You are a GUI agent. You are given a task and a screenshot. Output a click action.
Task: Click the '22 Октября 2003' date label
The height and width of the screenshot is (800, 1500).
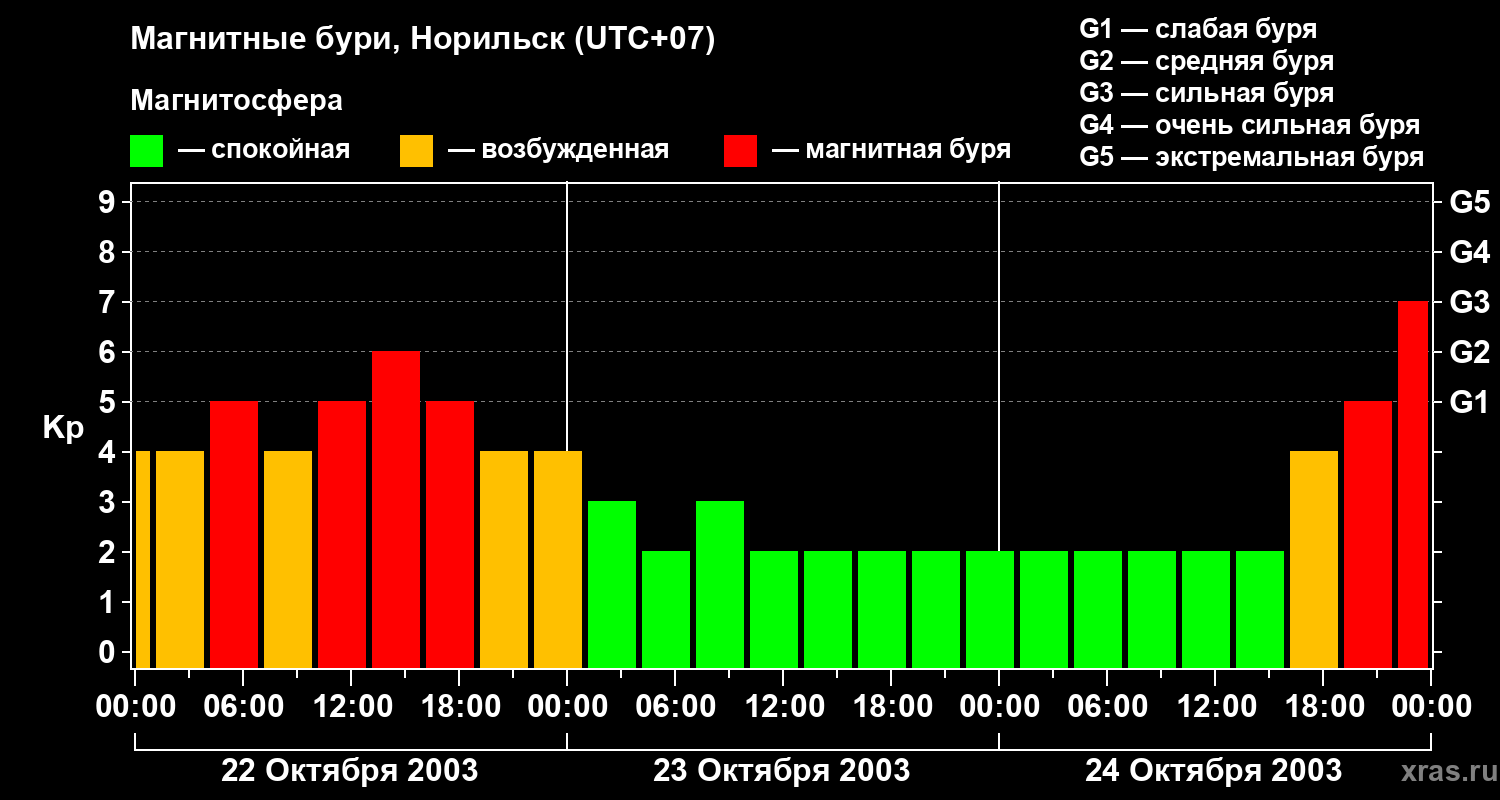349,771
